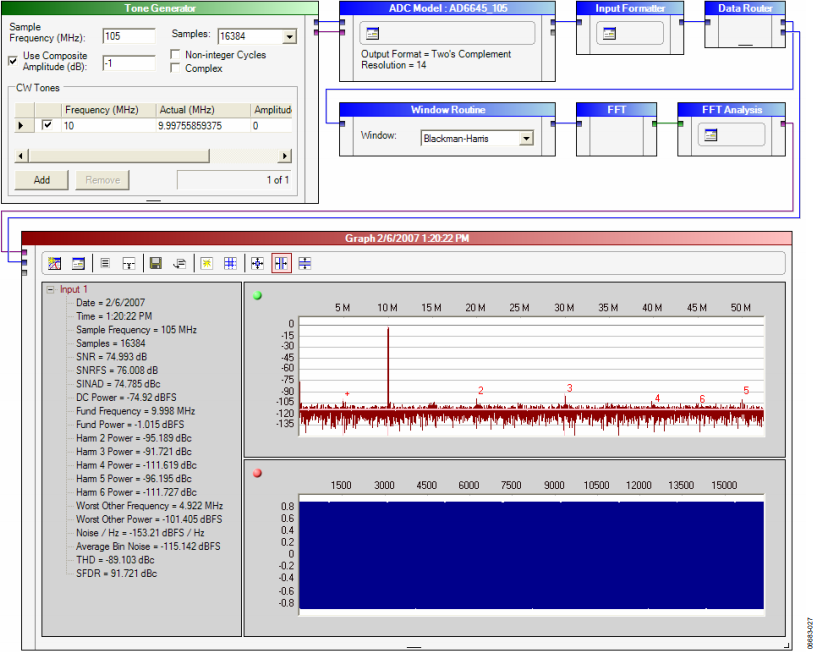This screenshot has width=813, height=652.
Task: Click the Add button under CW Tones
Action: pyautogui.click(x=41, y=180)
